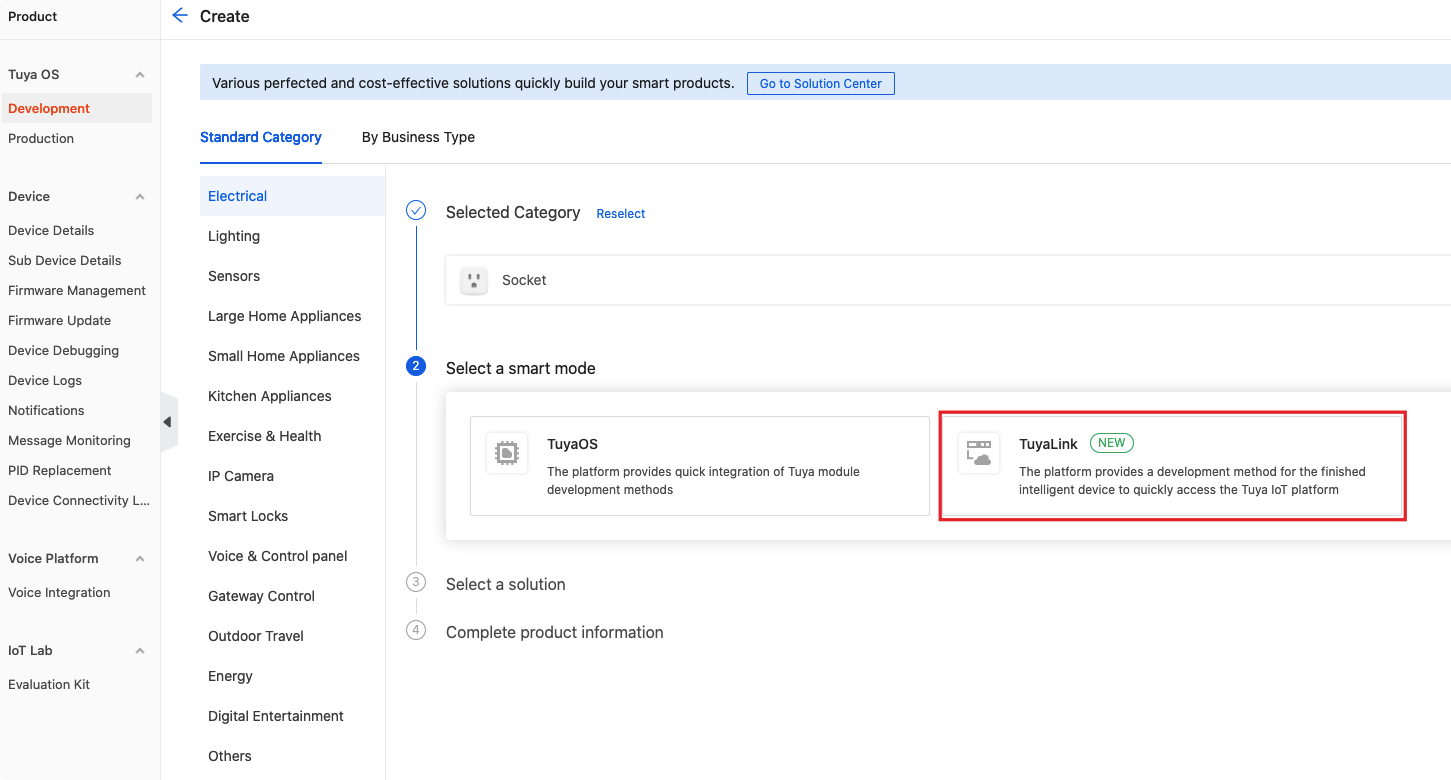Switch to By Business Type tab
The height and width of the screenshot is (780, 1451).
coord(418,137)
